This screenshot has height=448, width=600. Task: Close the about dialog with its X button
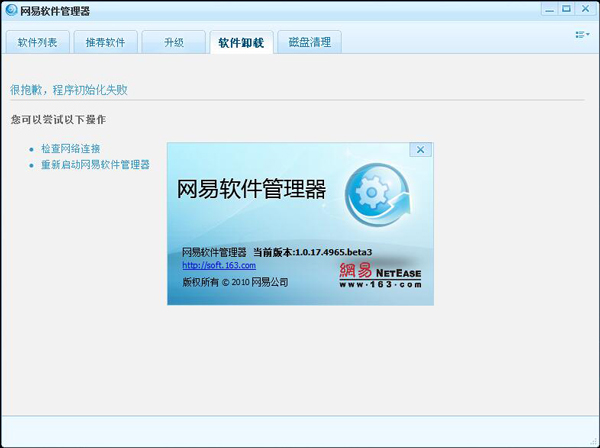[421, 150]
